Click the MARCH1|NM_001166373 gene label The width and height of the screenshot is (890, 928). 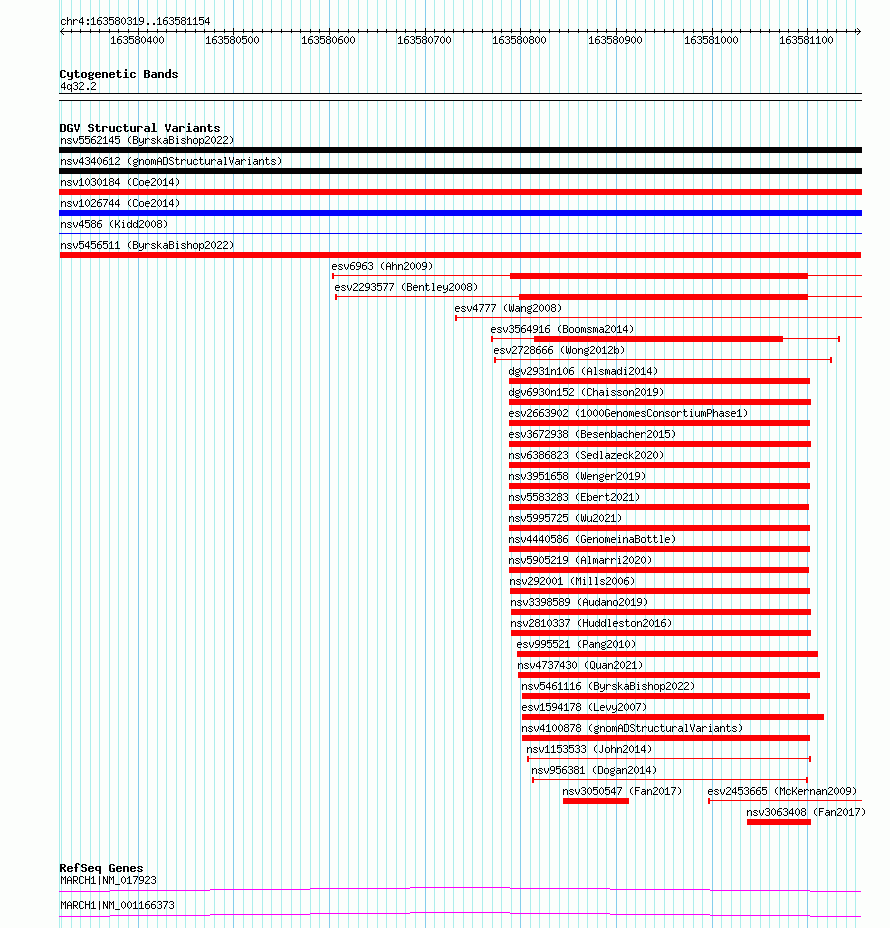pos(117,906)
